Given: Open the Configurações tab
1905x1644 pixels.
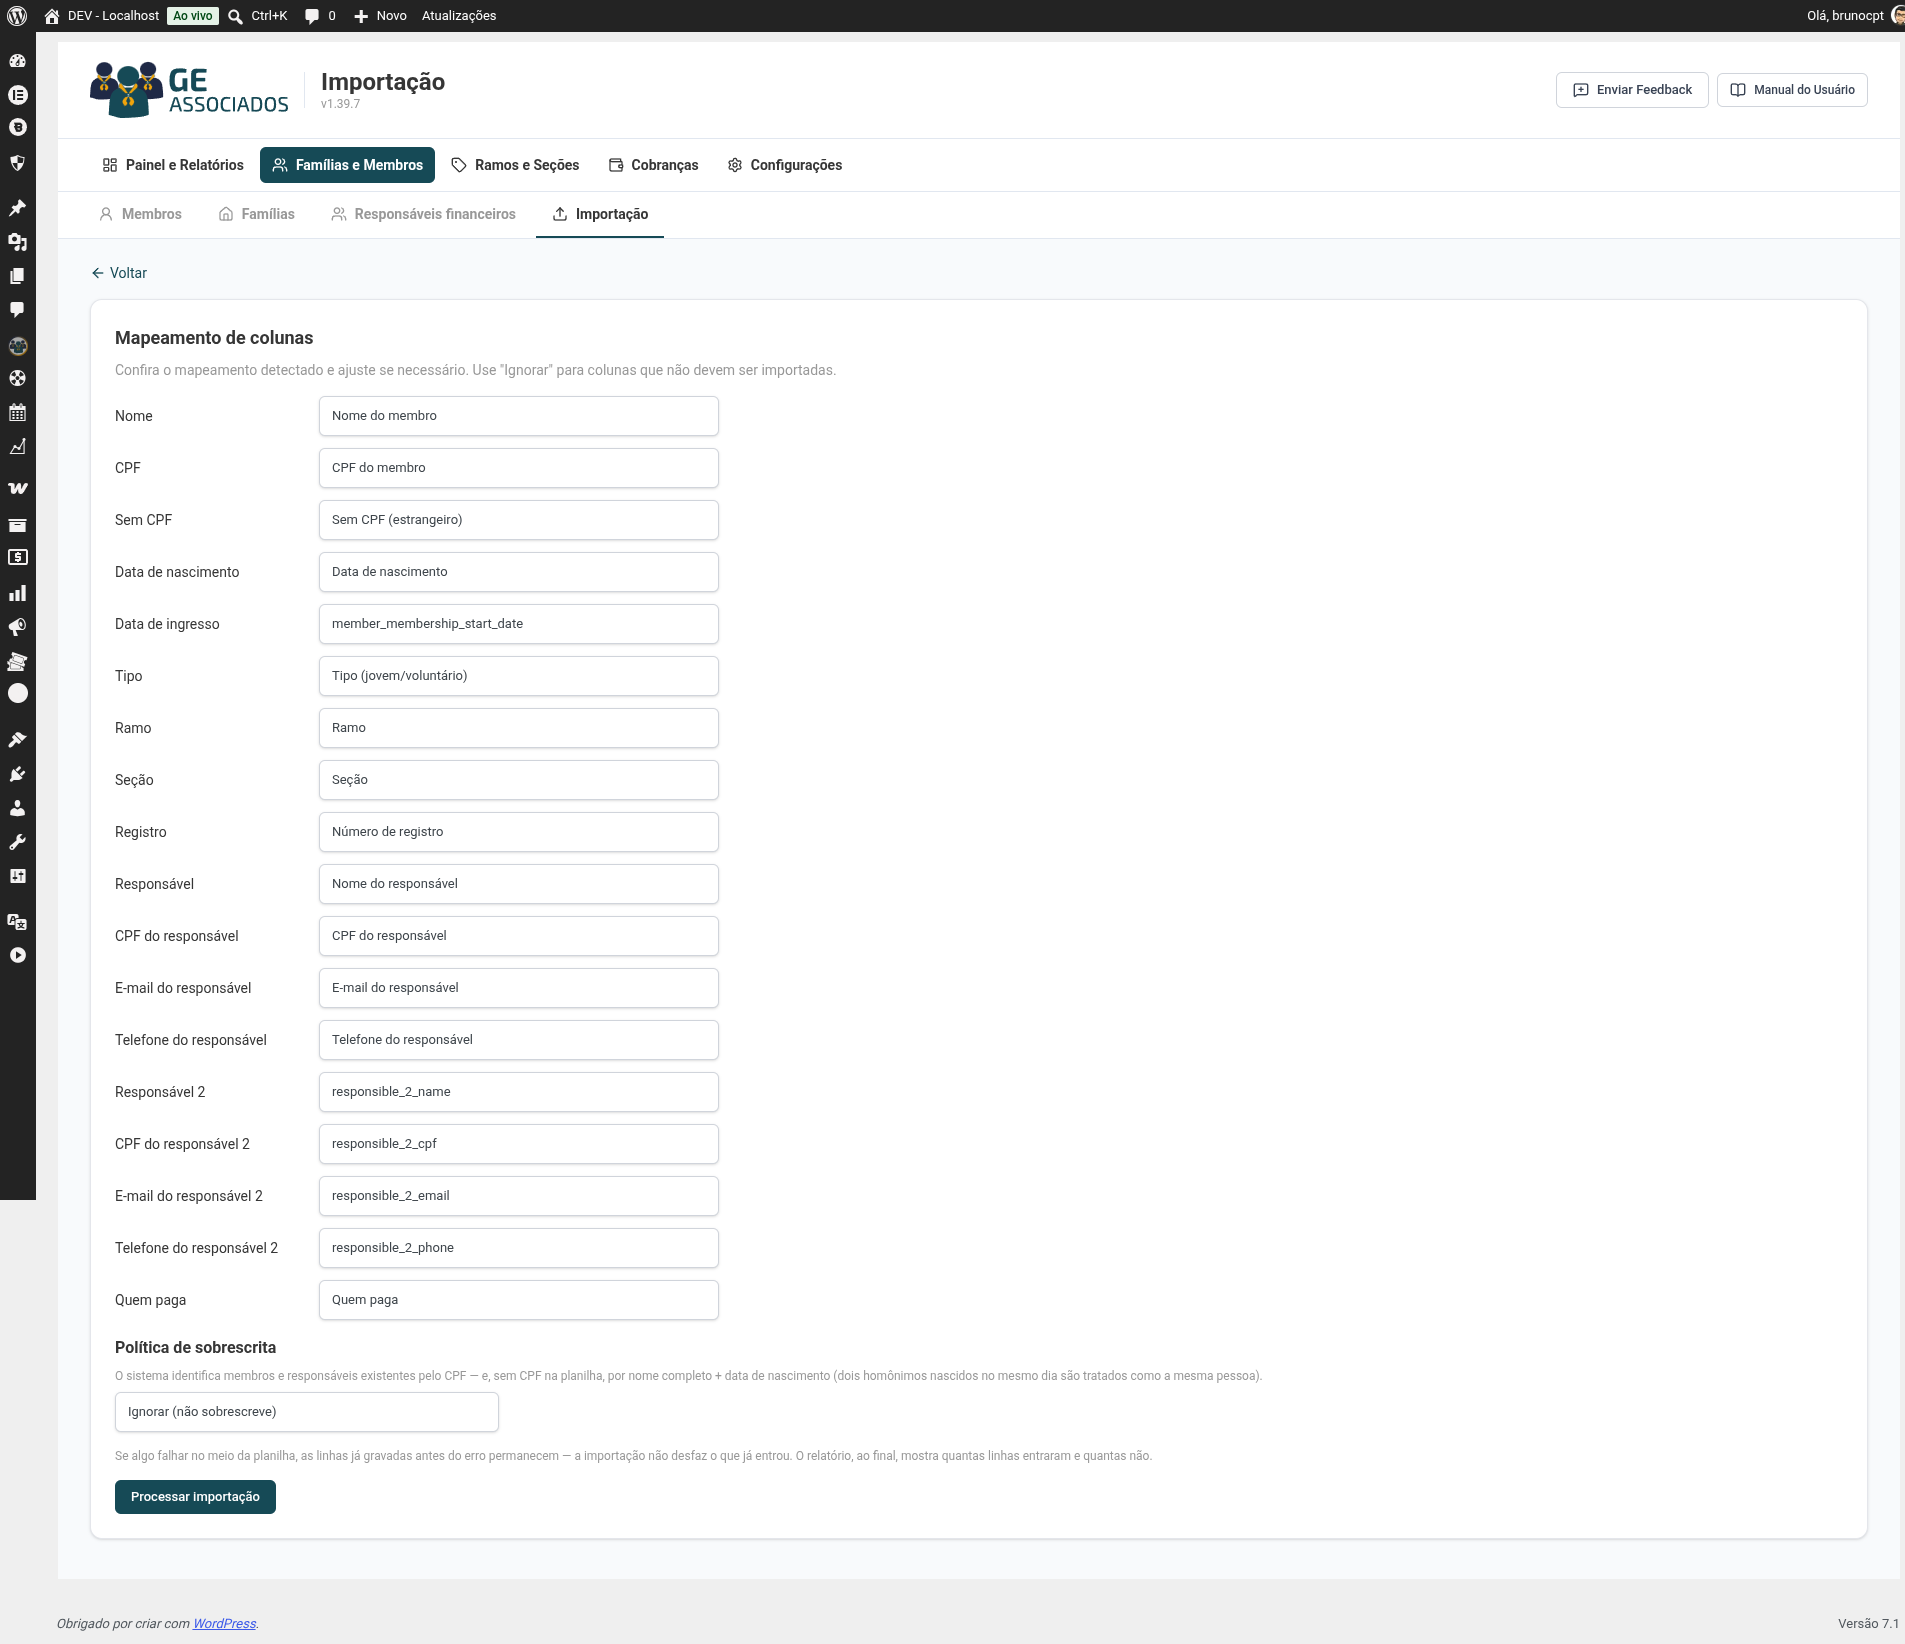Looking at the screenshot, I should 785,165.
